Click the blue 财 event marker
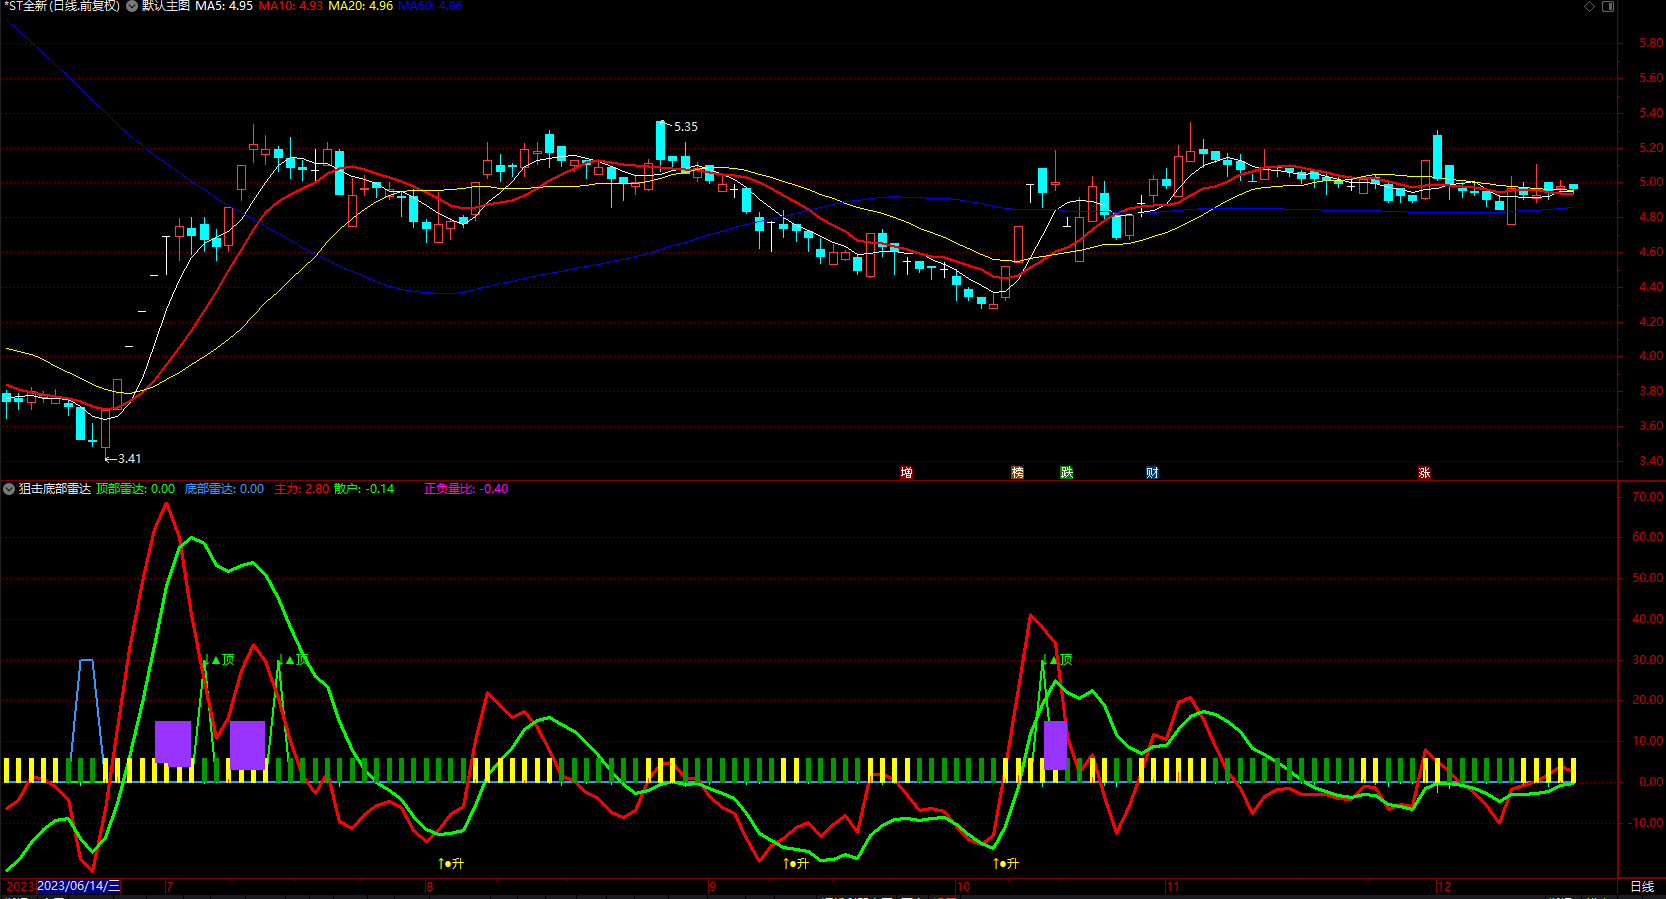Screen dimensions: 1666x899 tap(1152, 473)
